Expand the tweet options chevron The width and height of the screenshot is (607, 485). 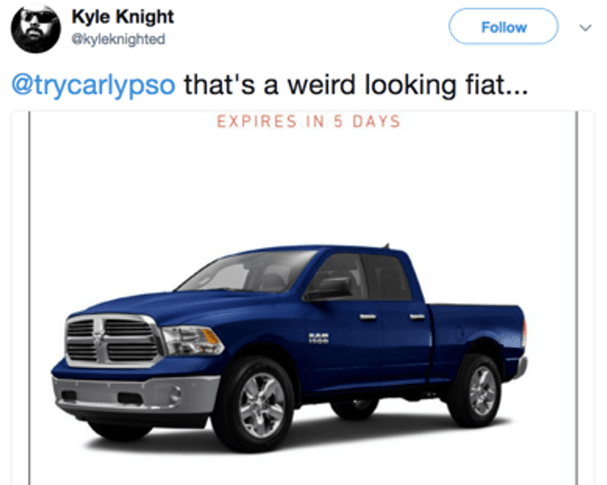pos(585,28)
